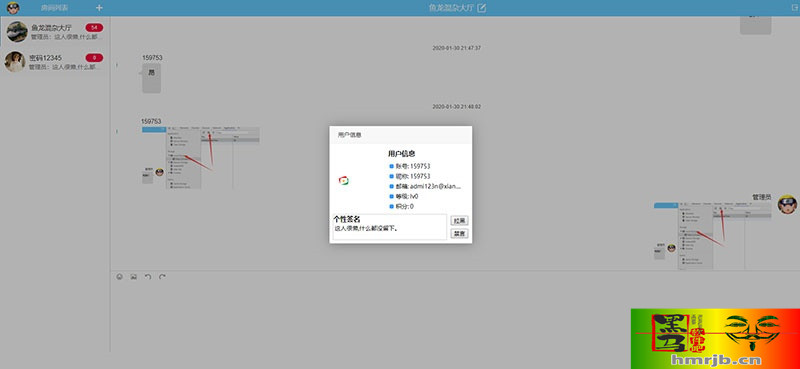Click the user avatar in the 用户信息 dialog
800x369 pixels.
(344, 181)
